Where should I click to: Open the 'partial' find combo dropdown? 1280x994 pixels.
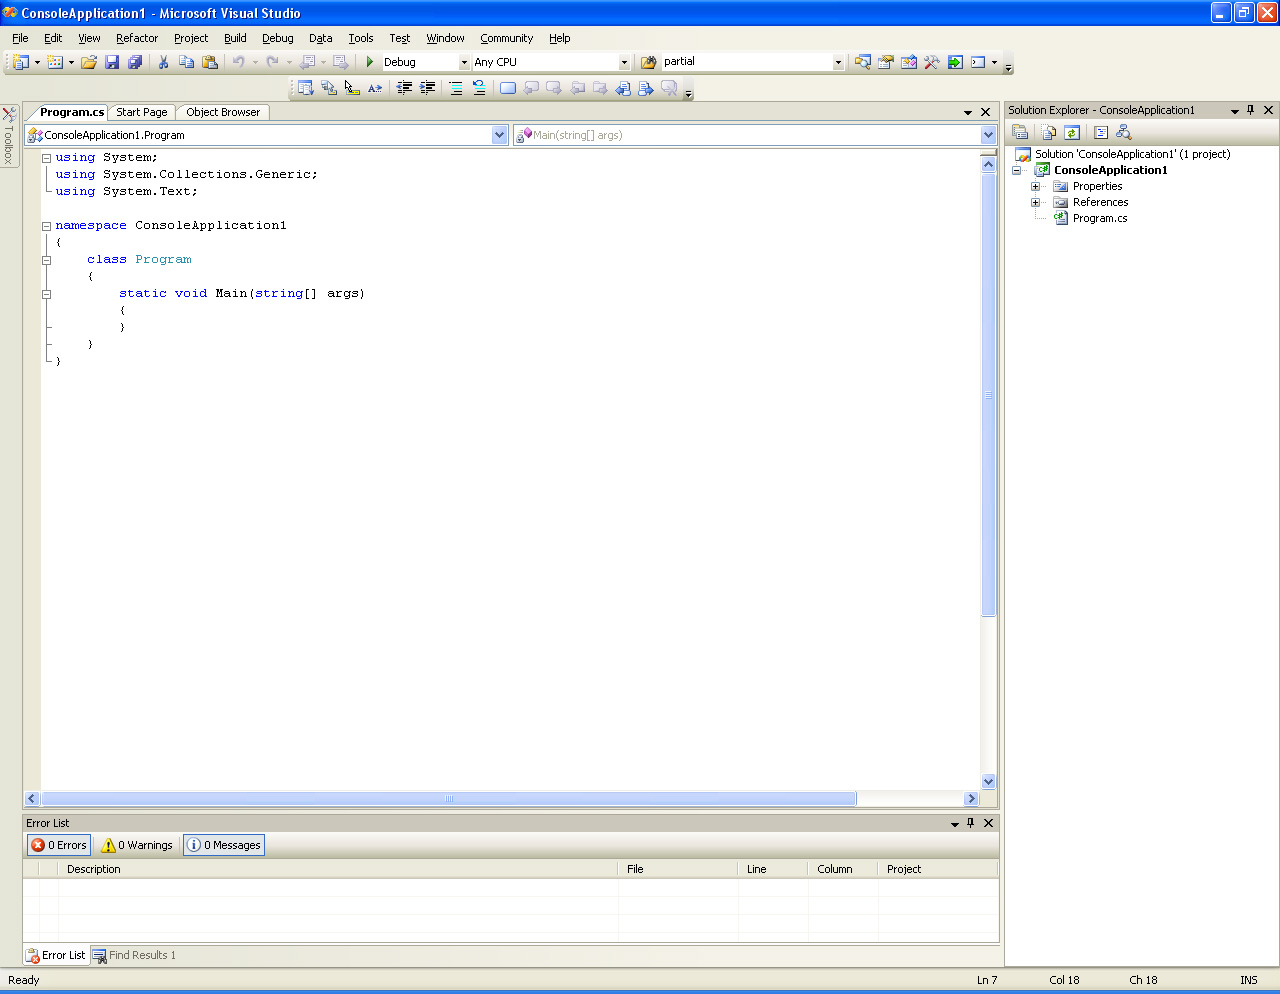[838, 62]
